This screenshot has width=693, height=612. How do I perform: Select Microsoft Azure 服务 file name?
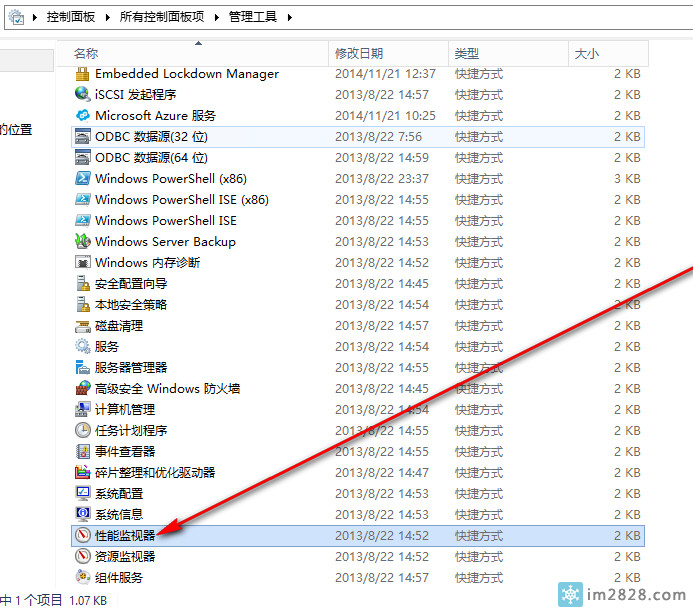tap(155, 115)
